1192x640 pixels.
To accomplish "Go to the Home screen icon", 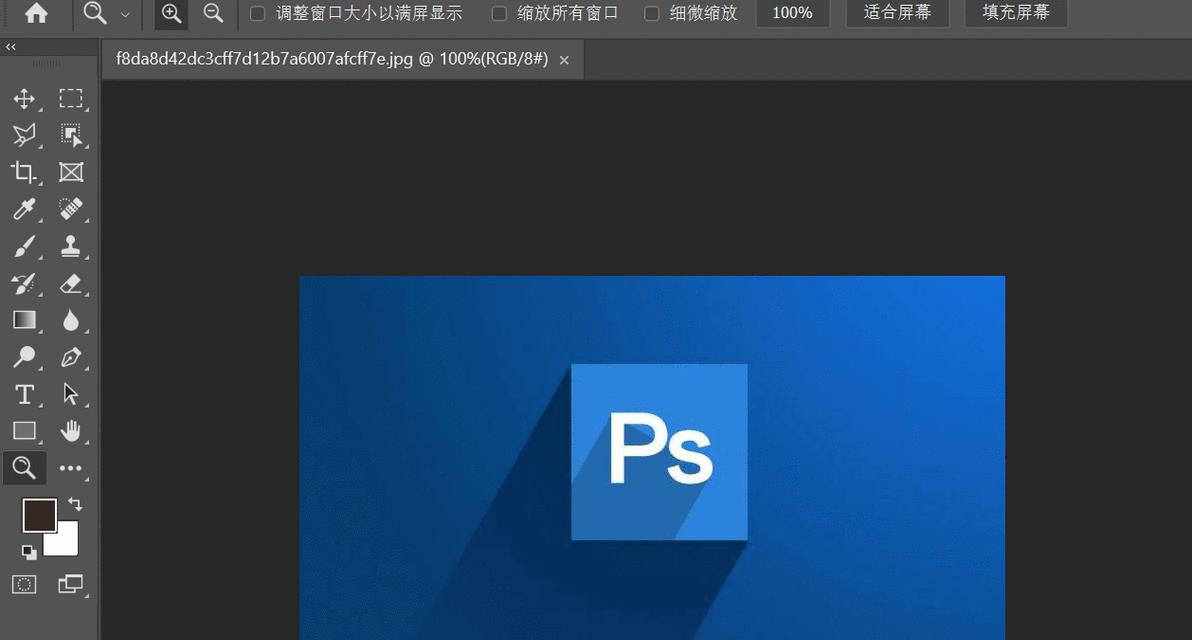I will click(36, 13).
